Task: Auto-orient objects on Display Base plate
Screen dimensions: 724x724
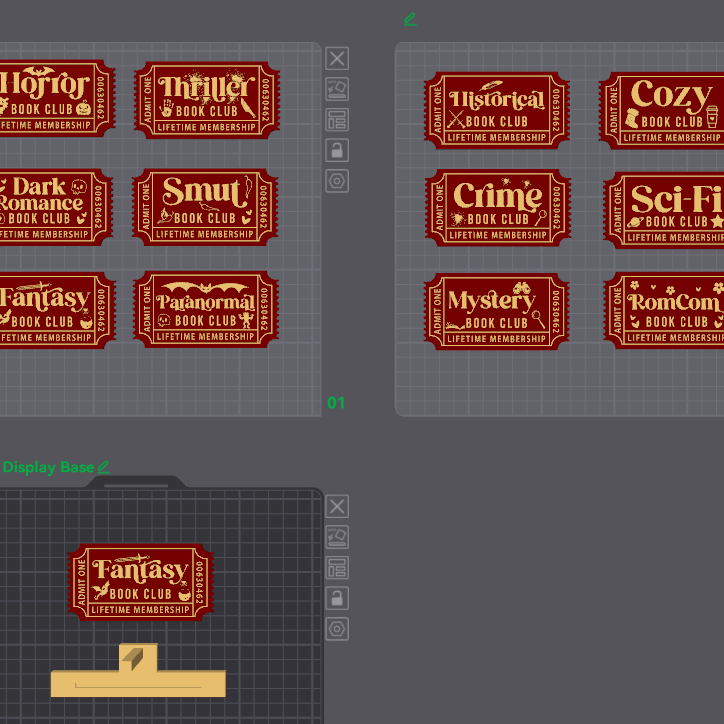Action: point(337,537)
